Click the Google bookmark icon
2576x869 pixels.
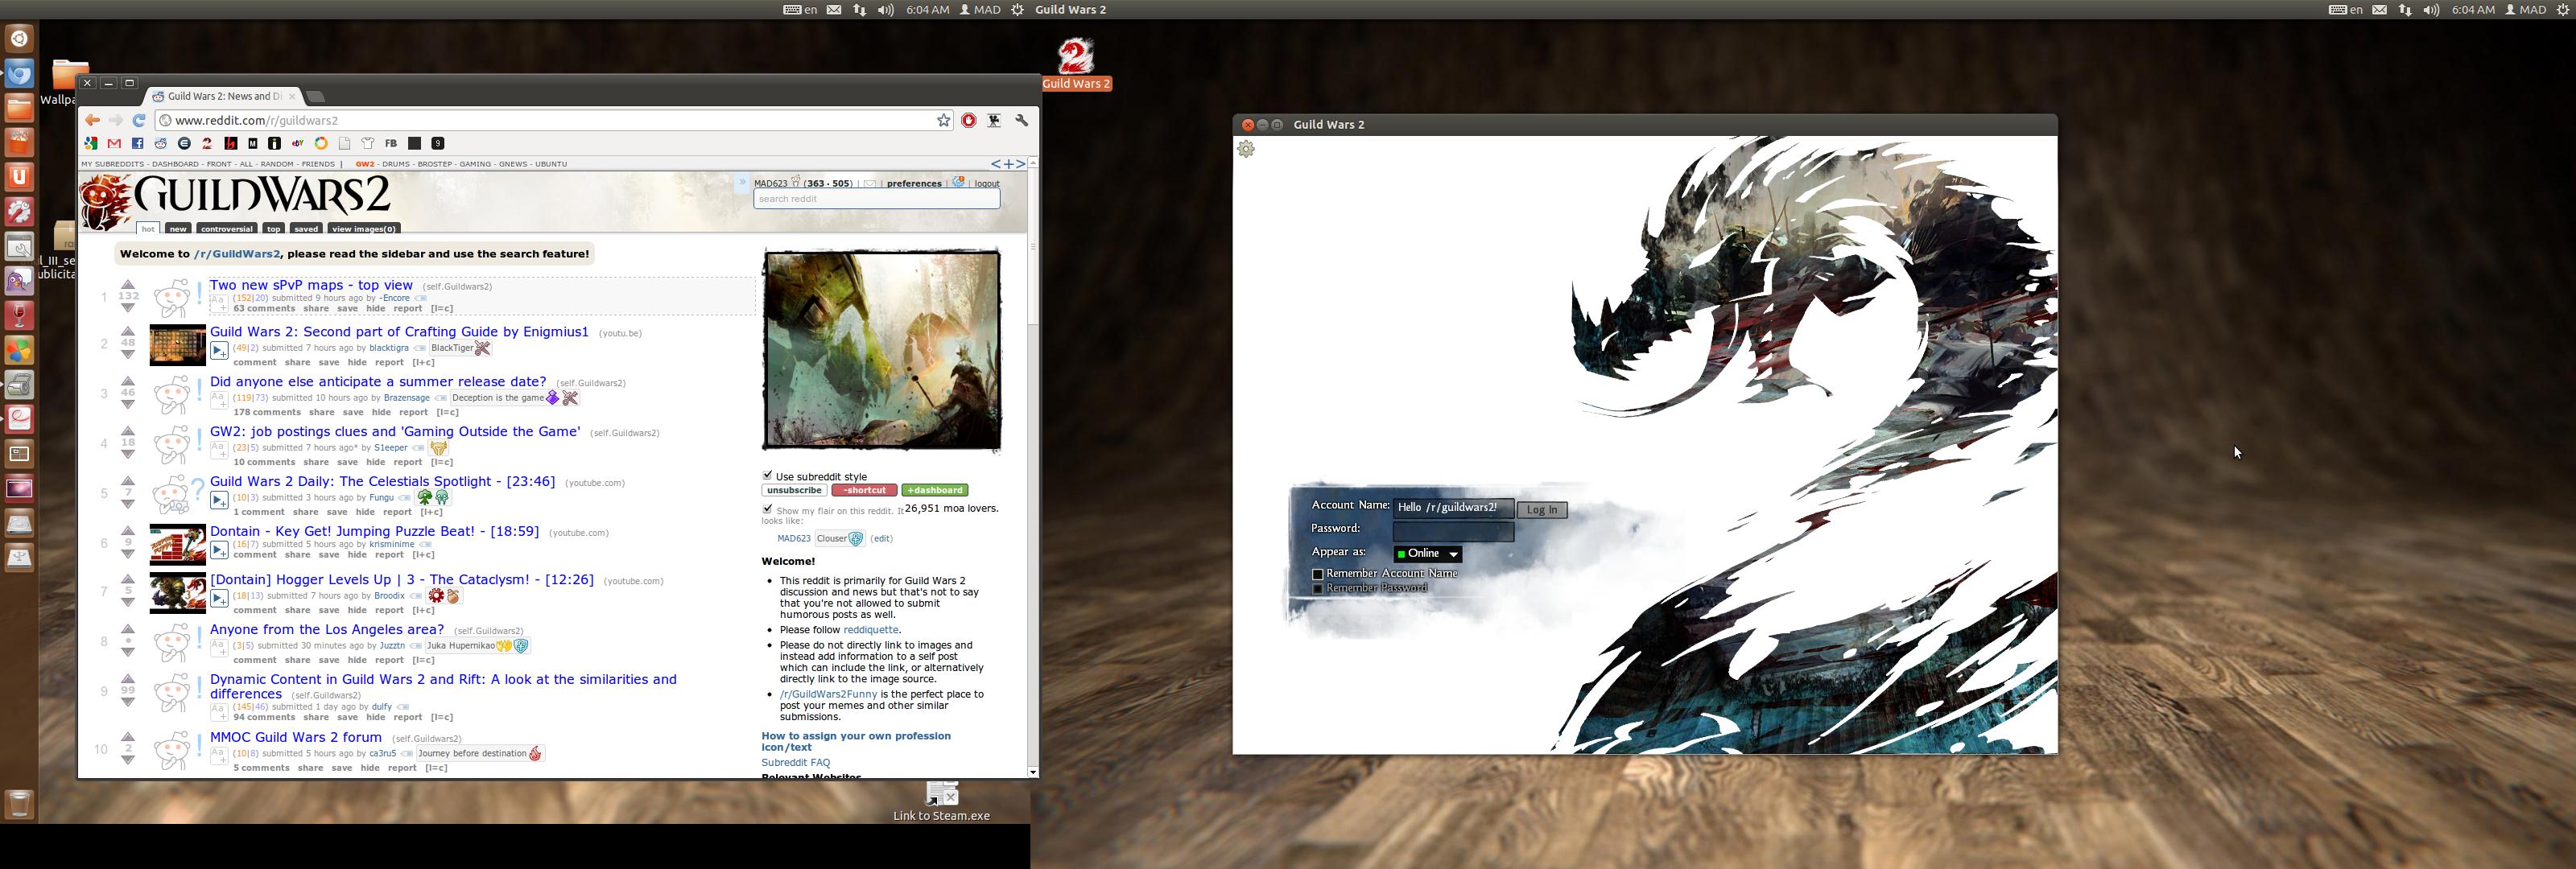pyautogui.click(x=91, y=143)
